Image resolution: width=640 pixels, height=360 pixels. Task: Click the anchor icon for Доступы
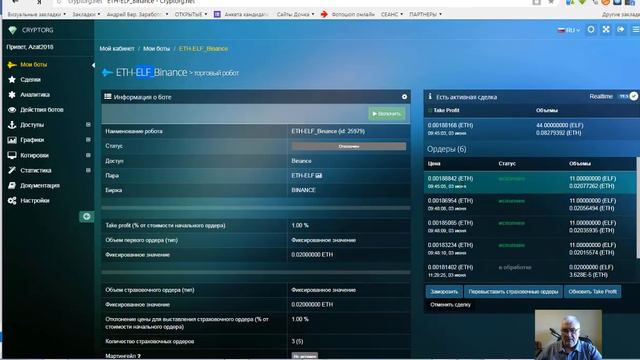click(12, 125)
